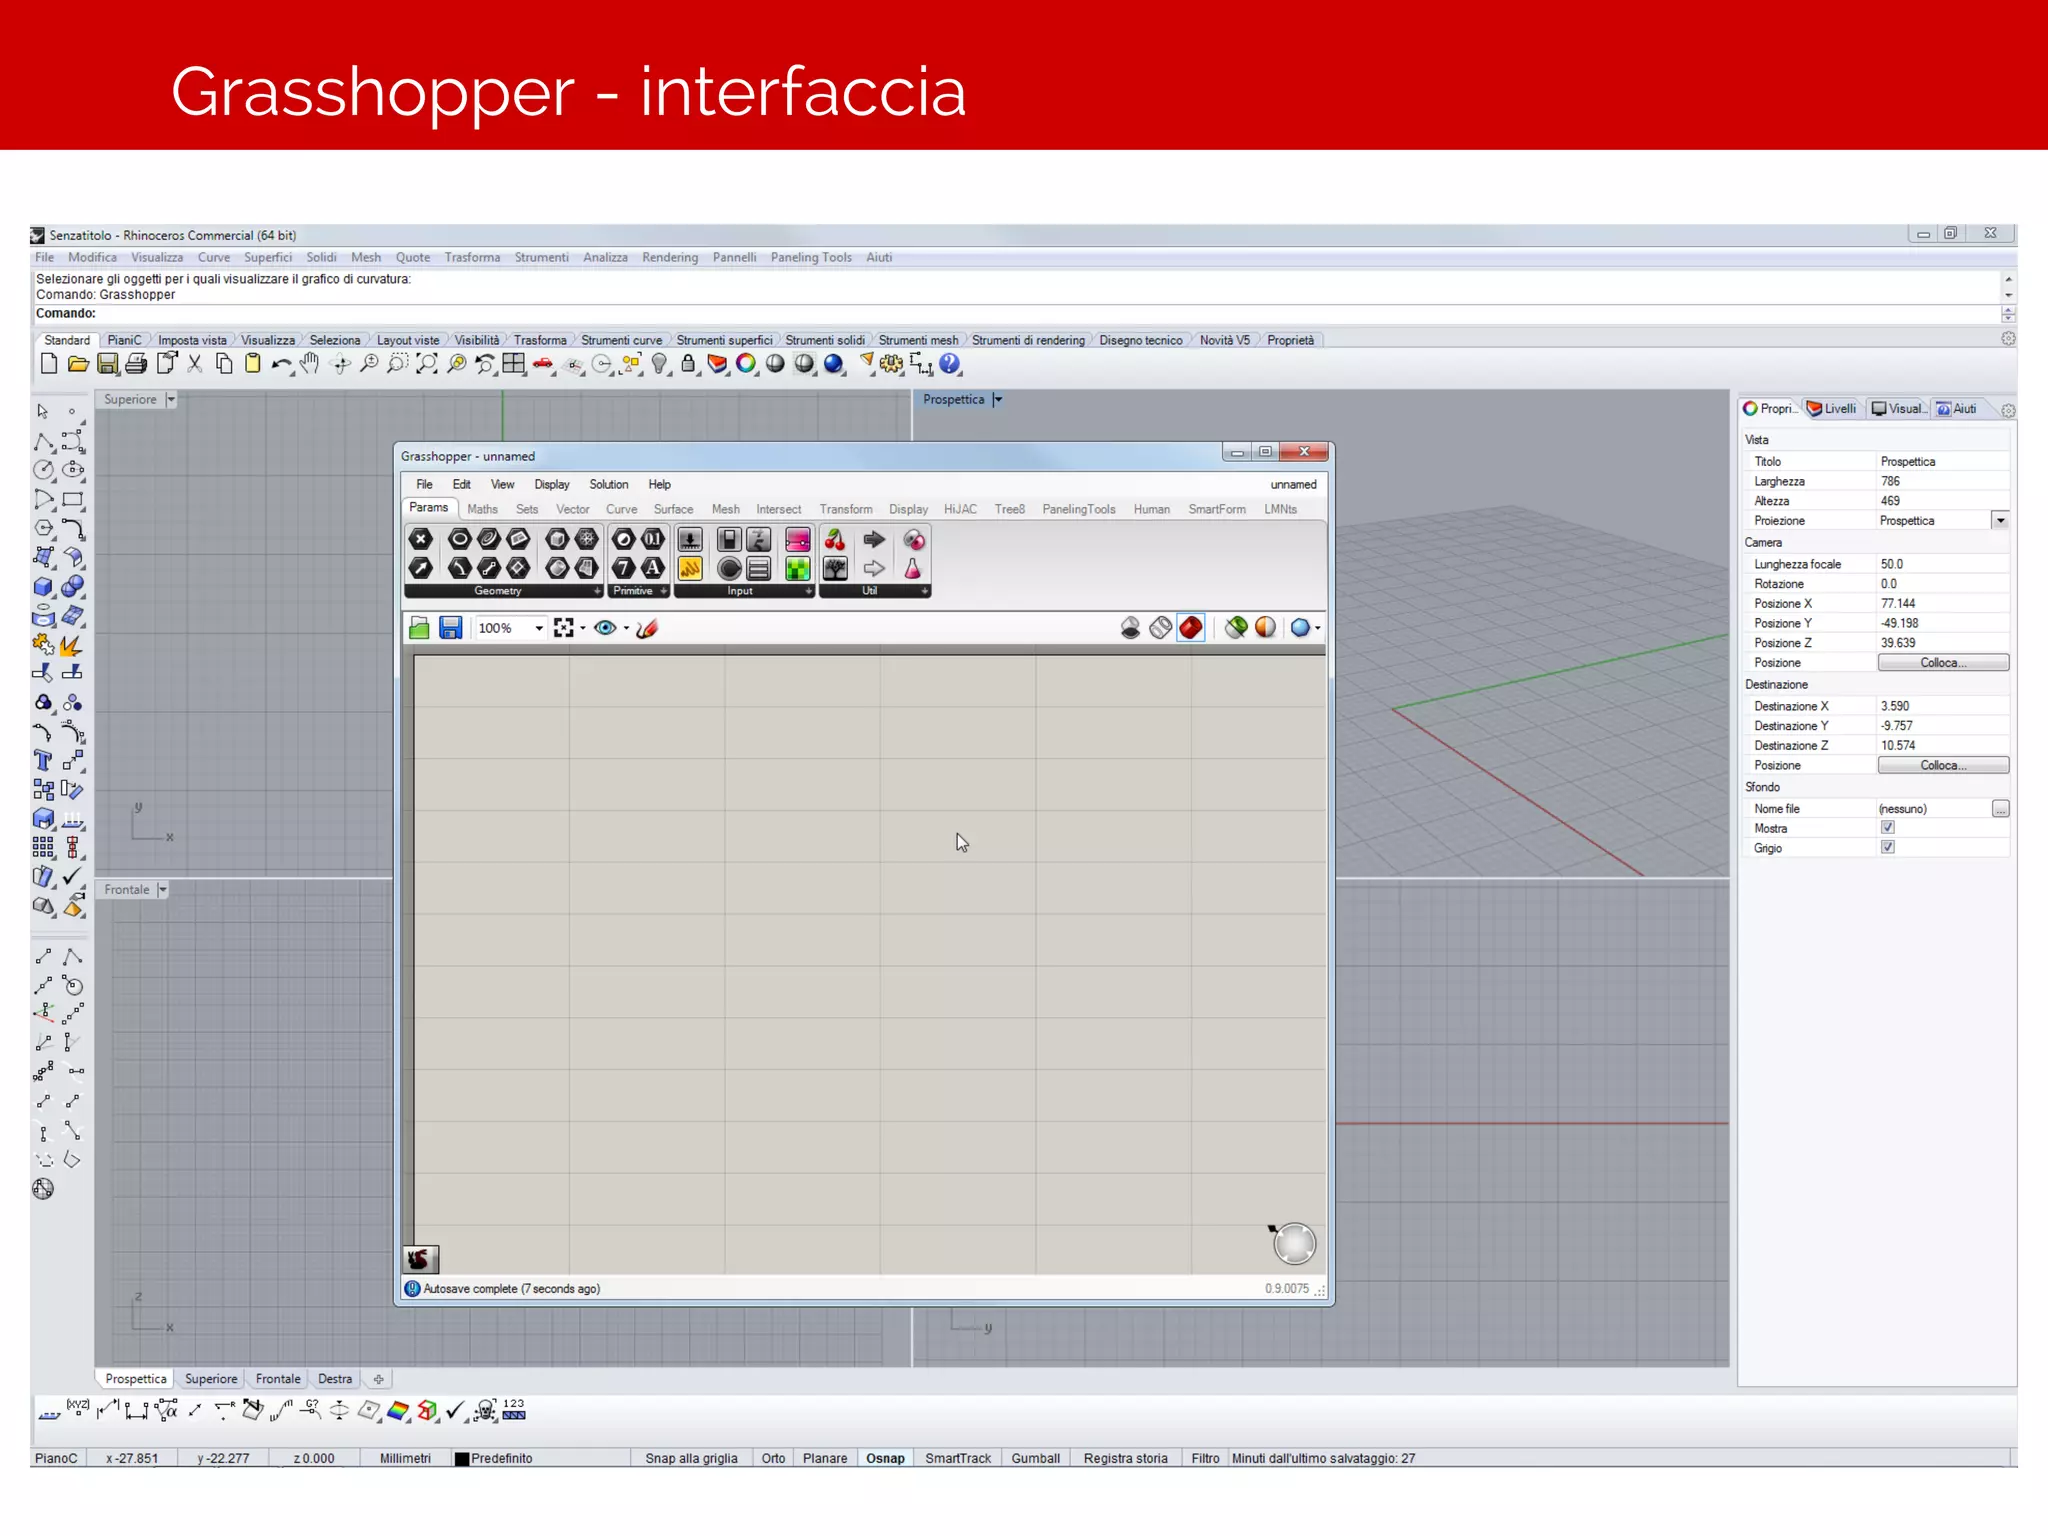2048x1536 pixels.
Task: Click Colloca button under Destinazione
Action: [1943, 765]
